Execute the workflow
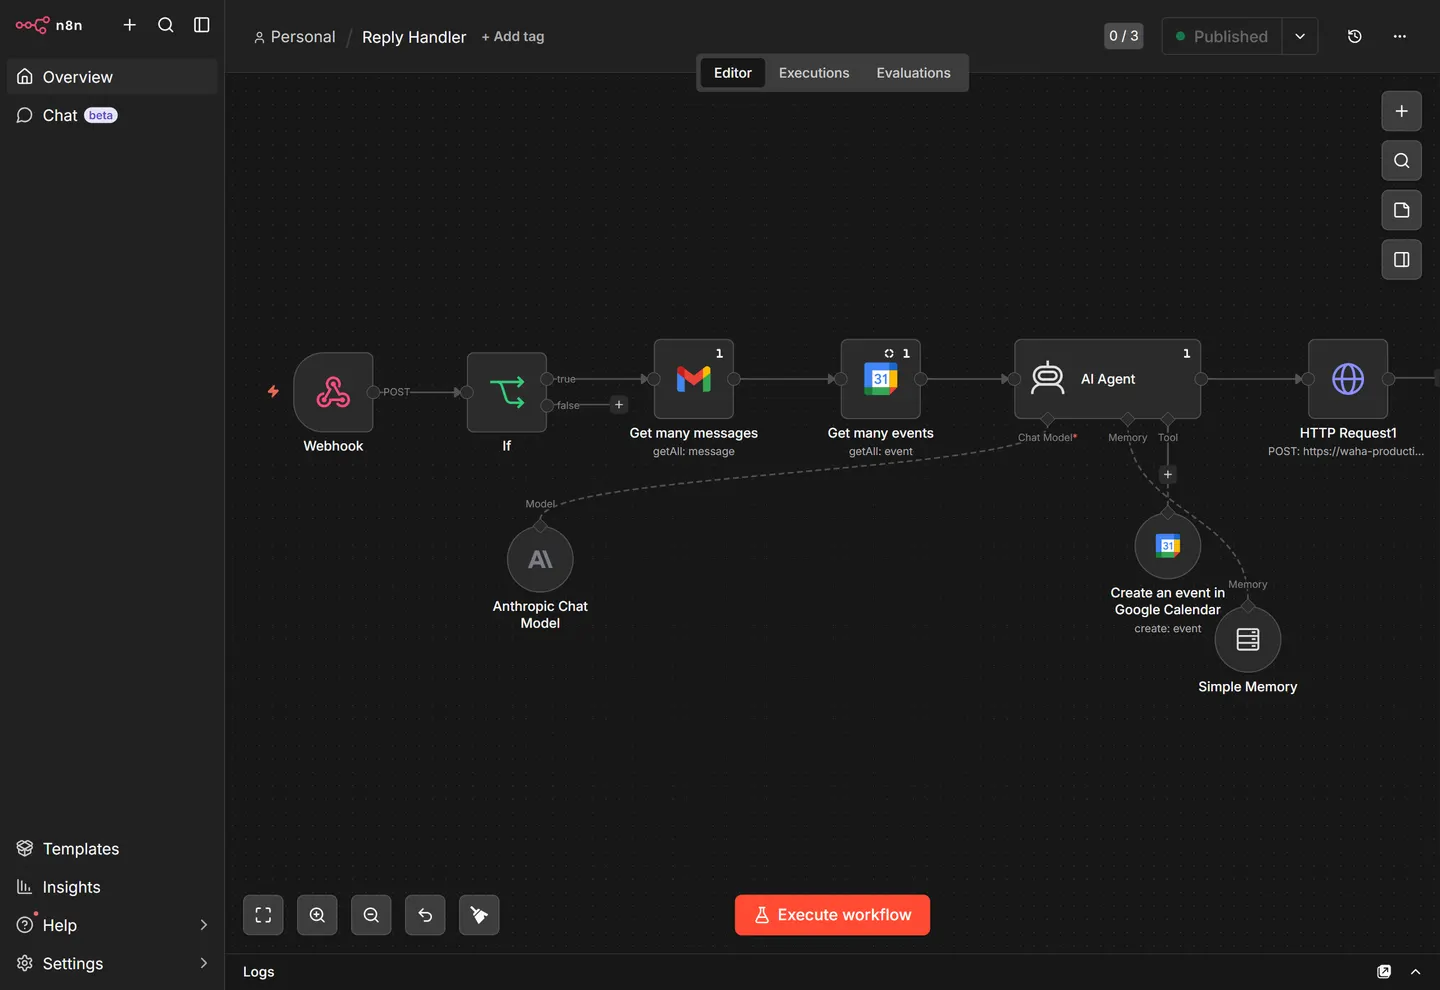The height and width of the screenshot is (990, 1440). (832, 915)
